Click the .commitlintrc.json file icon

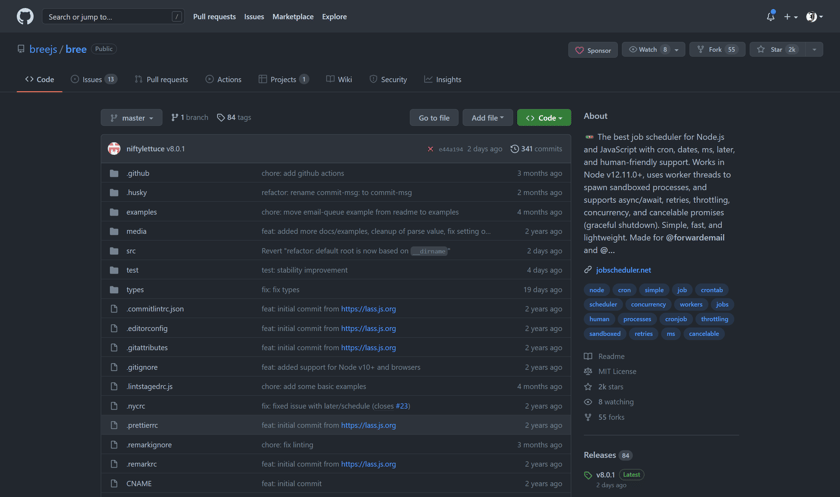114,309
